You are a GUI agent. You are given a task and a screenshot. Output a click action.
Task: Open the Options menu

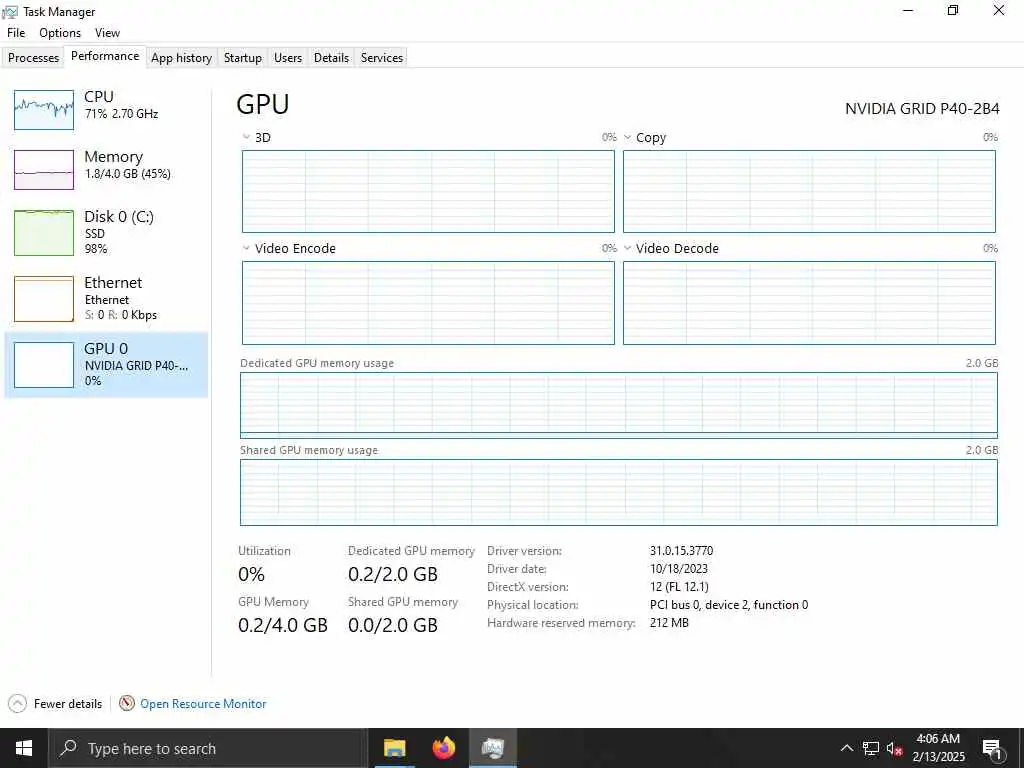[x=60, y=33]
